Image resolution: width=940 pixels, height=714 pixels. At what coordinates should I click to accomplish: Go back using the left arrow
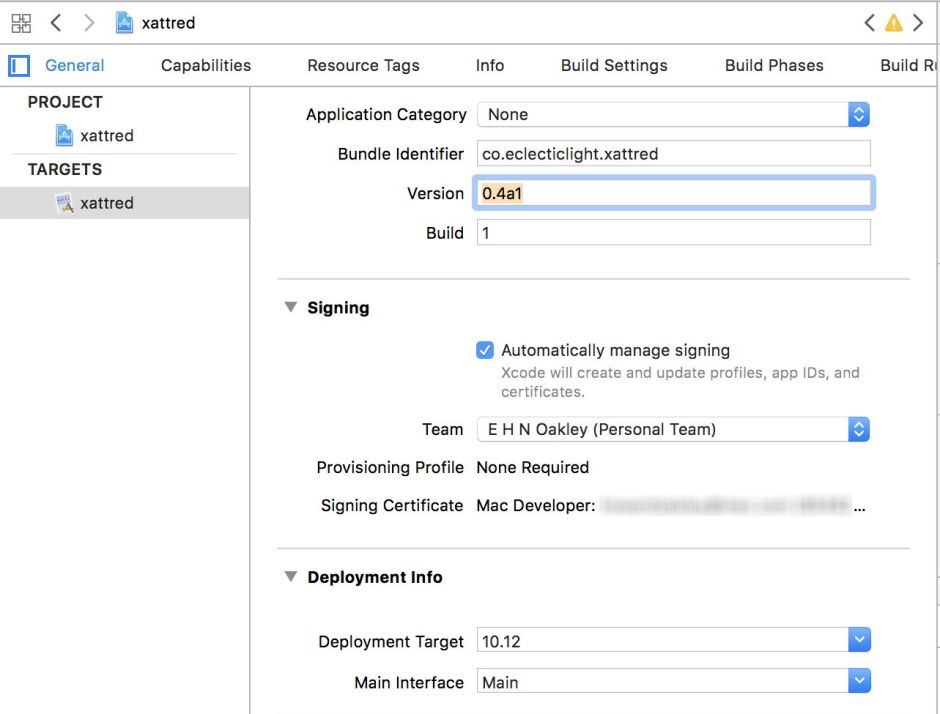56,22
